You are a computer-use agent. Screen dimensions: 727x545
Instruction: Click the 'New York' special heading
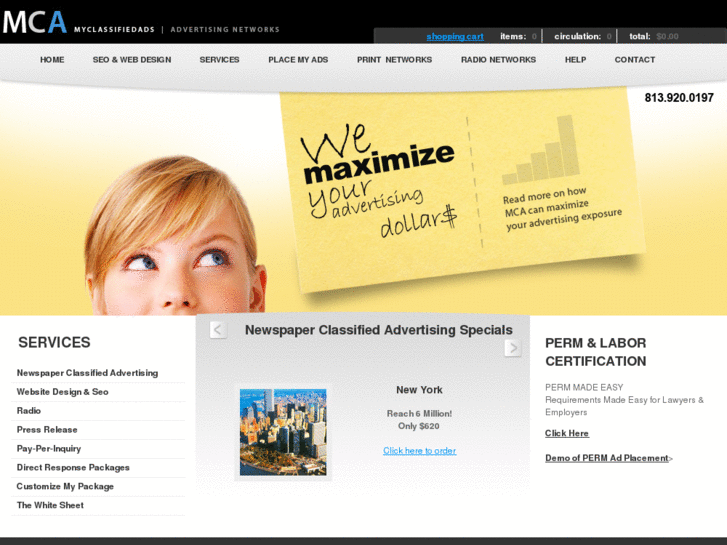click(419, 390)
